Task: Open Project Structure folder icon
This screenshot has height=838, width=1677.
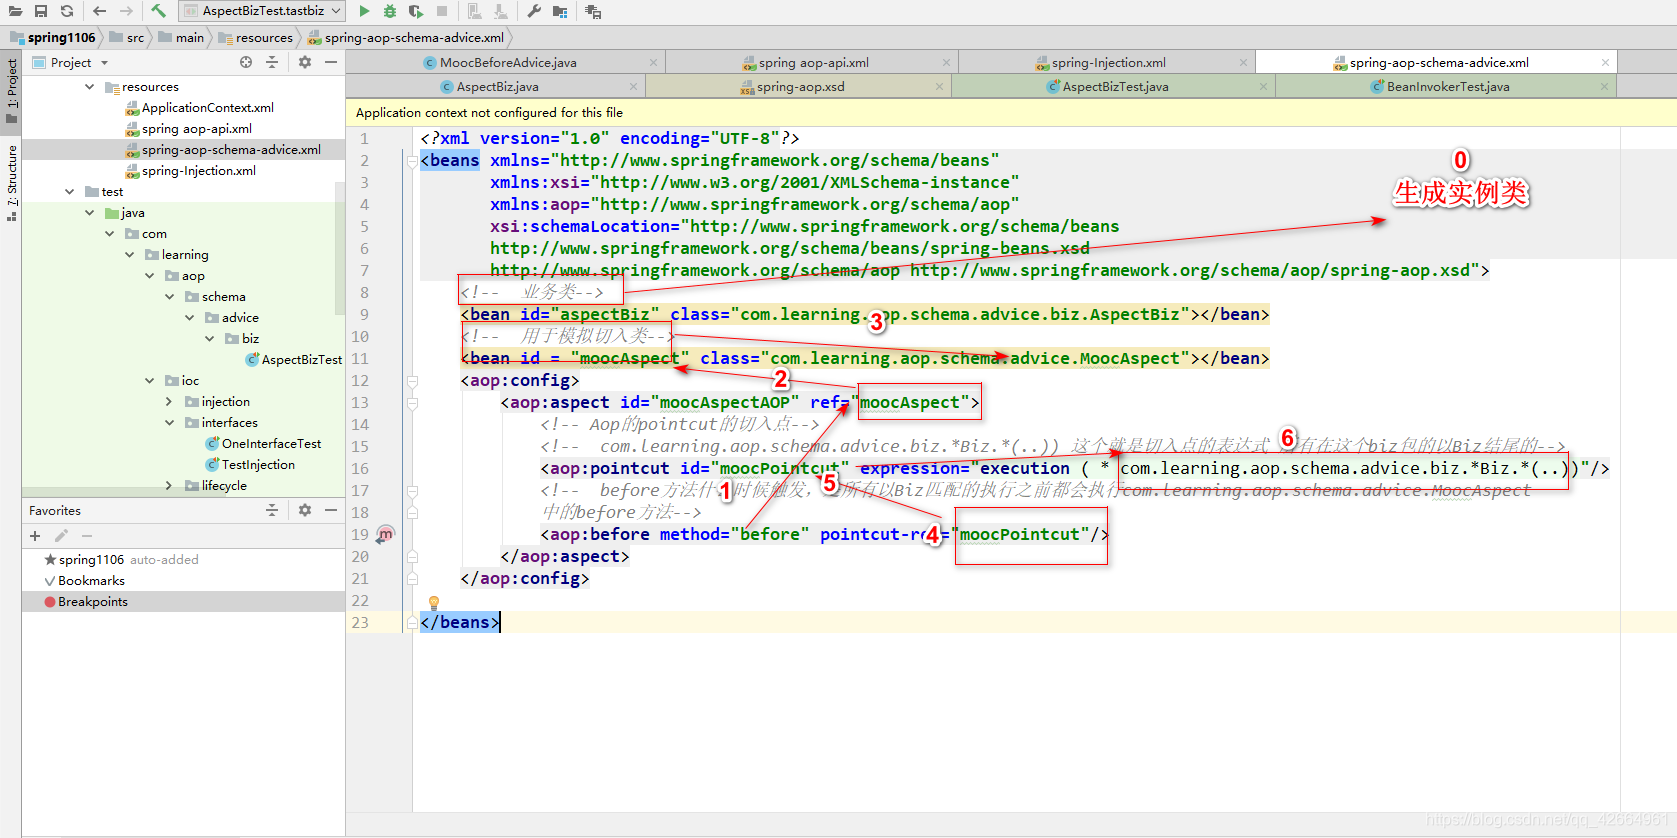Action: tap(560, 11)
